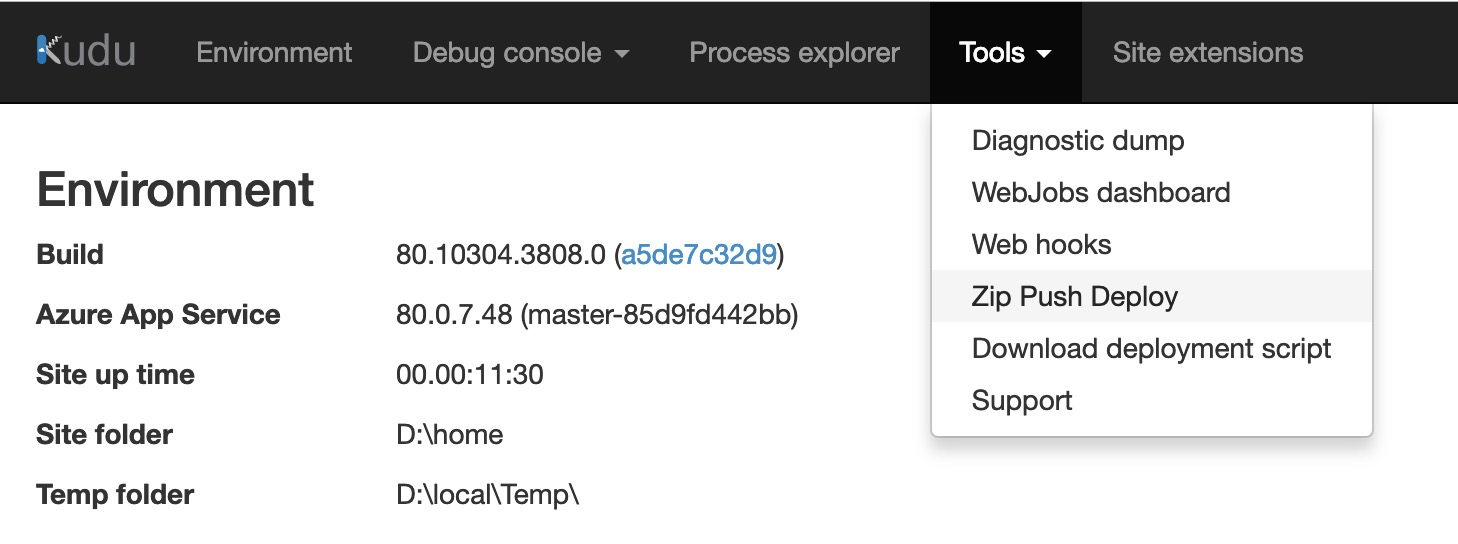Viewport: 1458px width, 544px height.
Task: Open the Site extensions page
Action: click(1207, 52)
